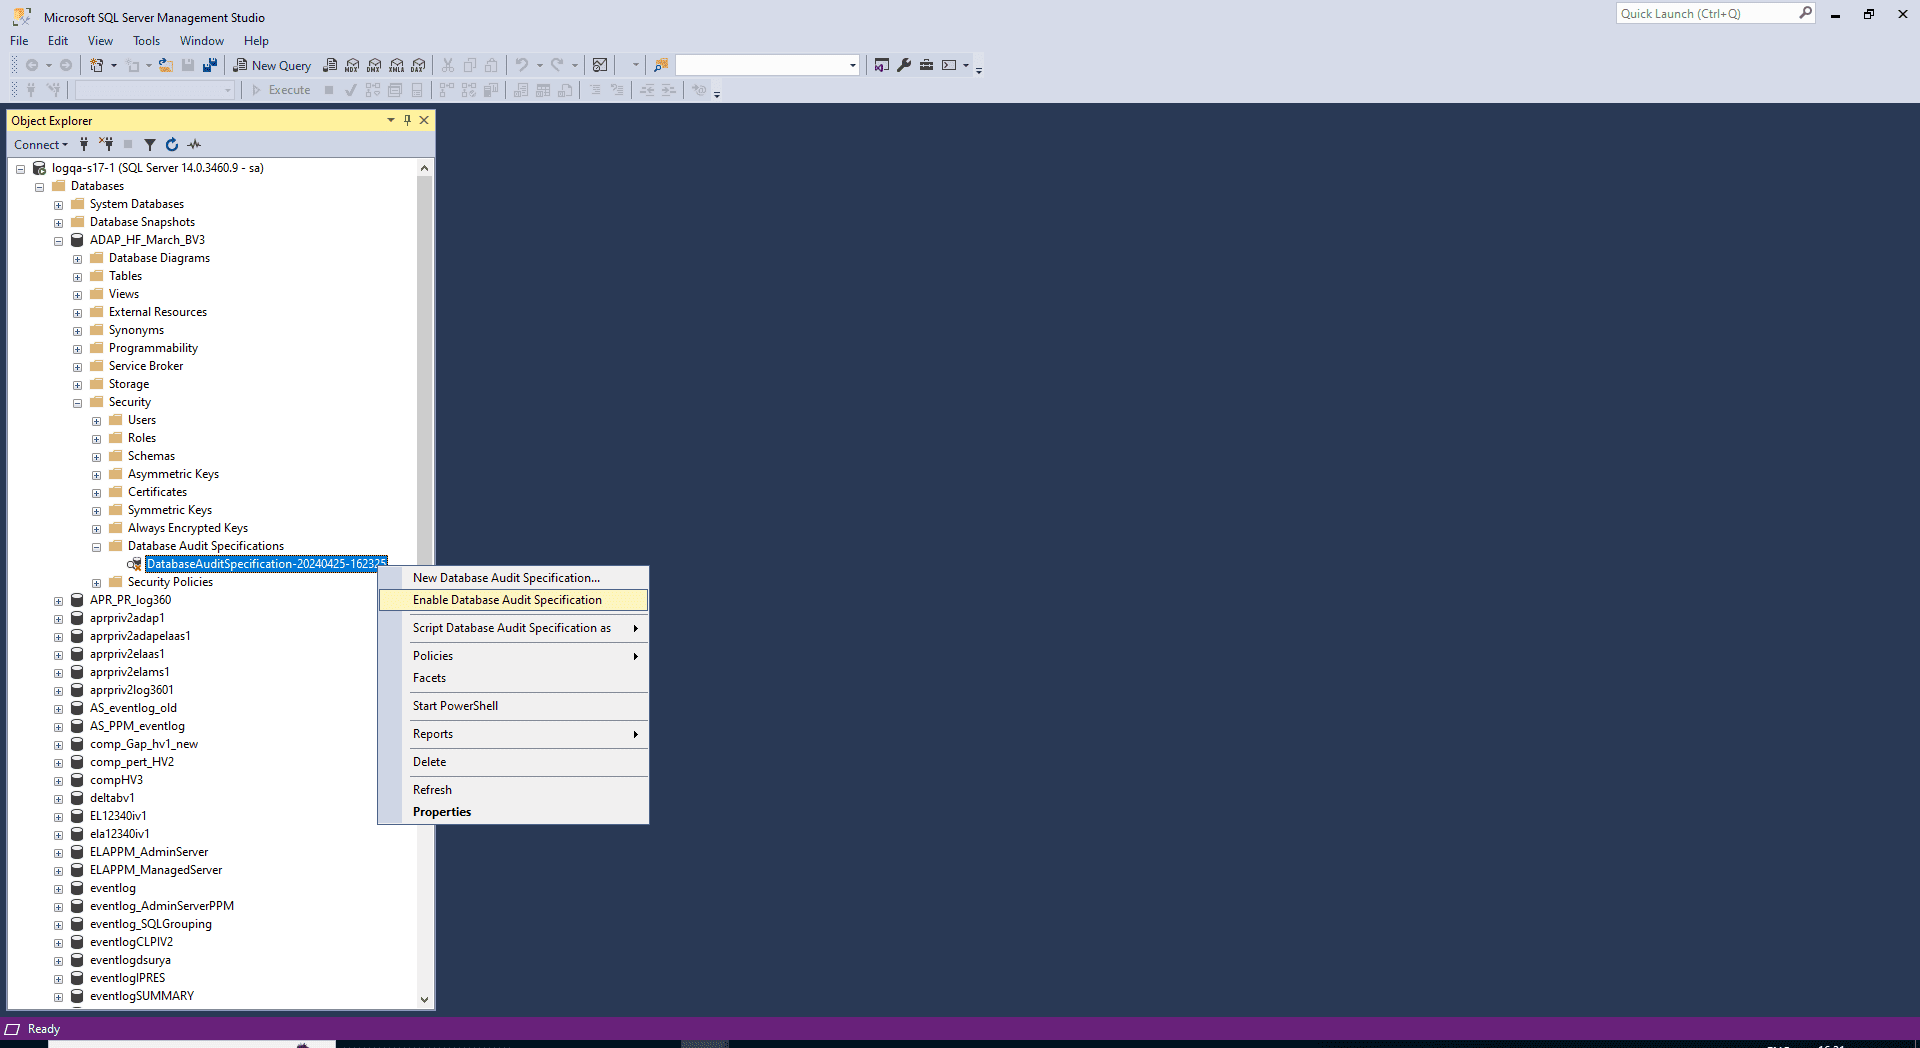This screenshot has width=1920, height=1048.
Task: Open the File menu
Action: (19, 41)
